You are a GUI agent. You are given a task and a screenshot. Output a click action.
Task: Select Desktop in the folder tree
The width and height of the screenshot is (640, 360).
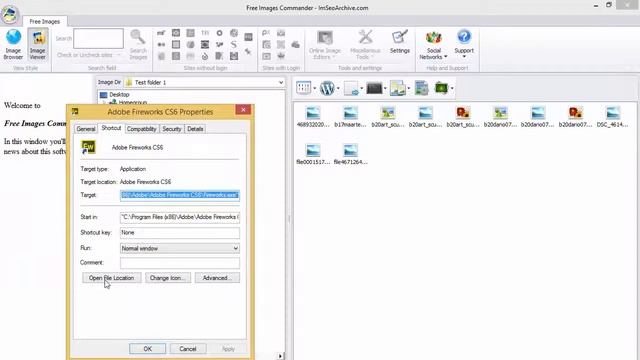coord(119,95)
